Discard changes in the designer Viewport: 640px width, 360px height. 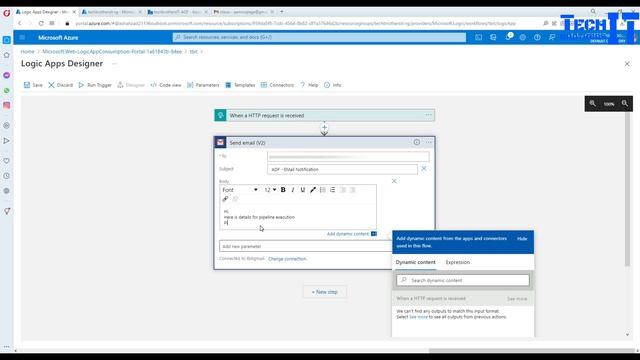[x=60, y=85]
